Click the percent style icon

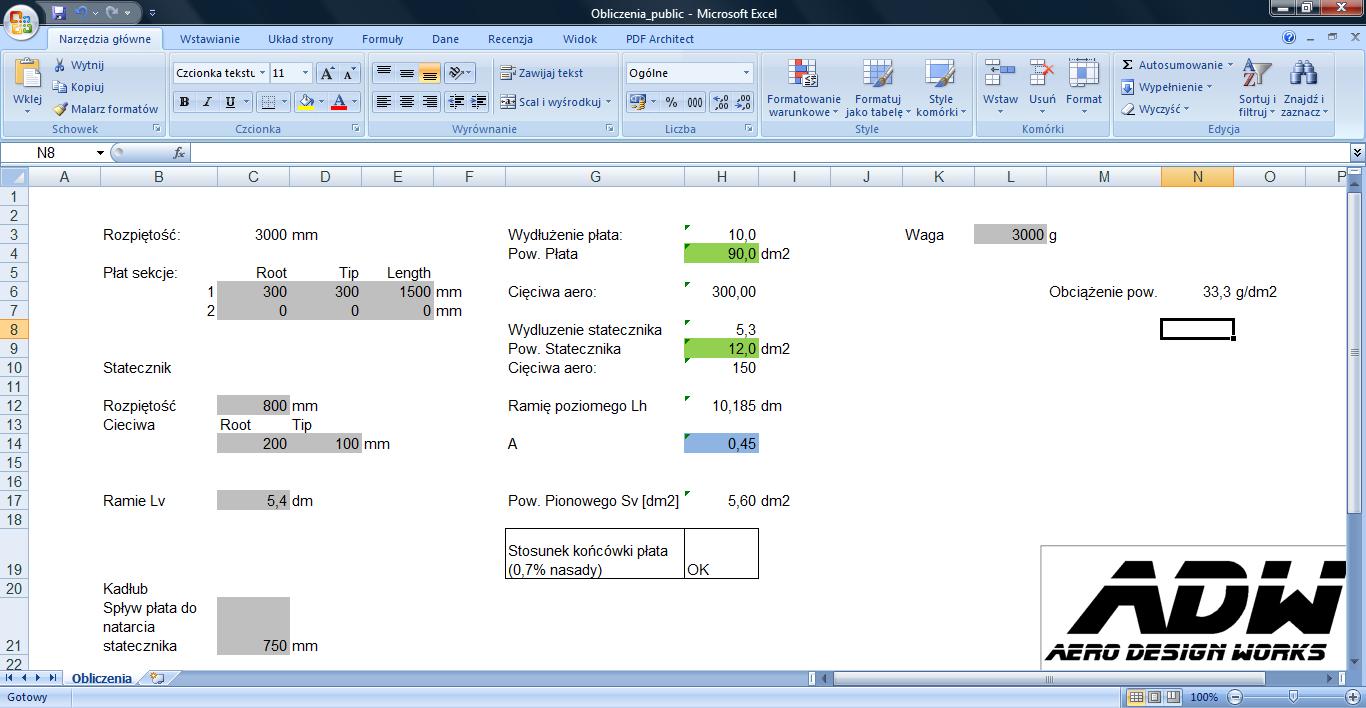(x=671, y=102)
